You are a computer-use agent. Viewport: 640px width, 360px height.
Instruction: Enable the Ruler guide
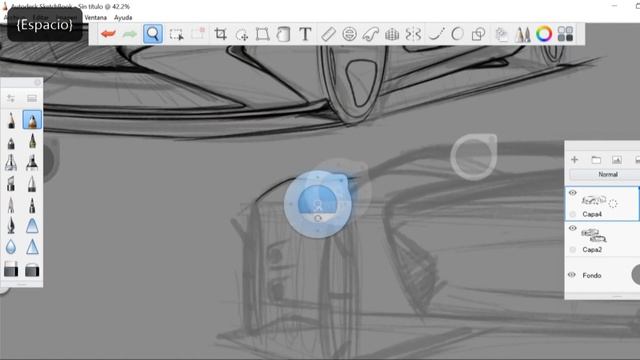pyautogui.click(x=328, y=34)
